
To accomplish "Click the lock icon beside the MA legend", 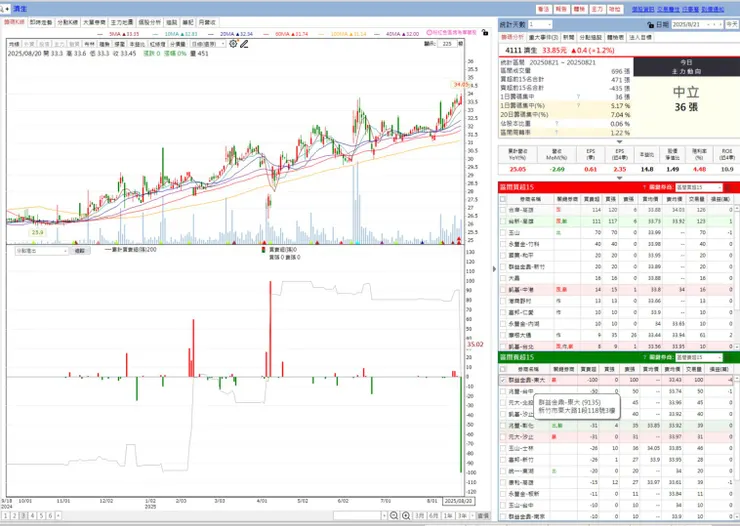I will (x=485, y=33).
